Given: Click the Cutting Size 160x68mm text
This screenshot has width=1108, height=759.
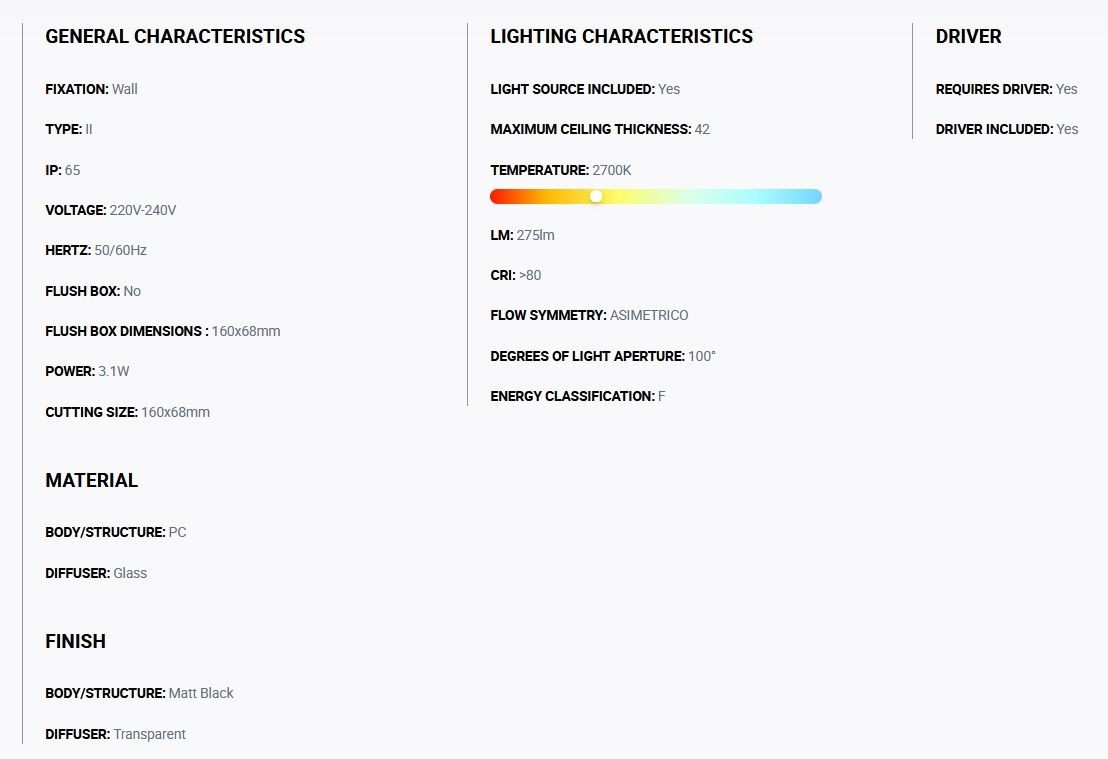Looking at the screenshot, I should pyautogui.click(x=127, y=412).
